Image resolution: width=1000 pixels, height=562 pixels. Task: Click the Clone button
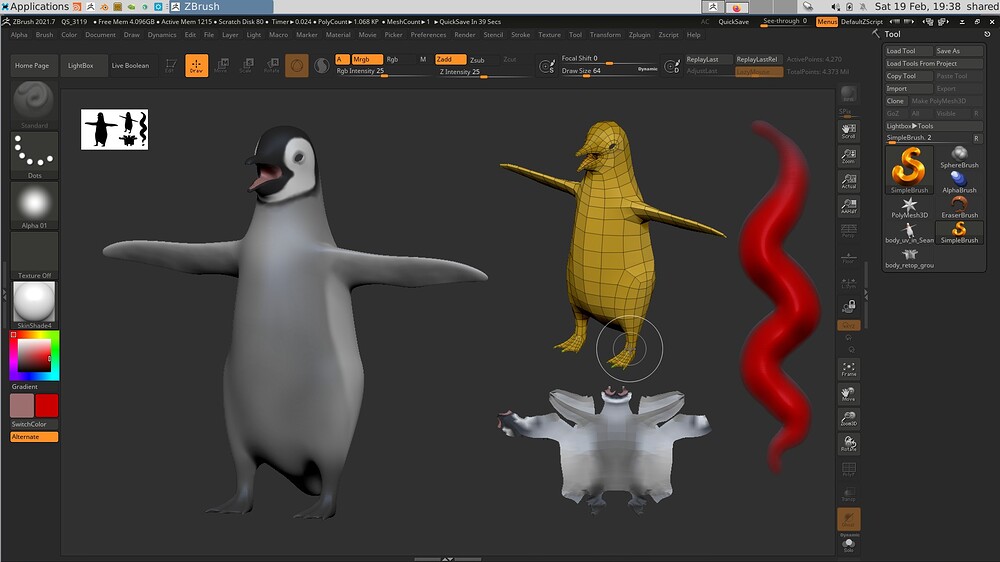895,101
